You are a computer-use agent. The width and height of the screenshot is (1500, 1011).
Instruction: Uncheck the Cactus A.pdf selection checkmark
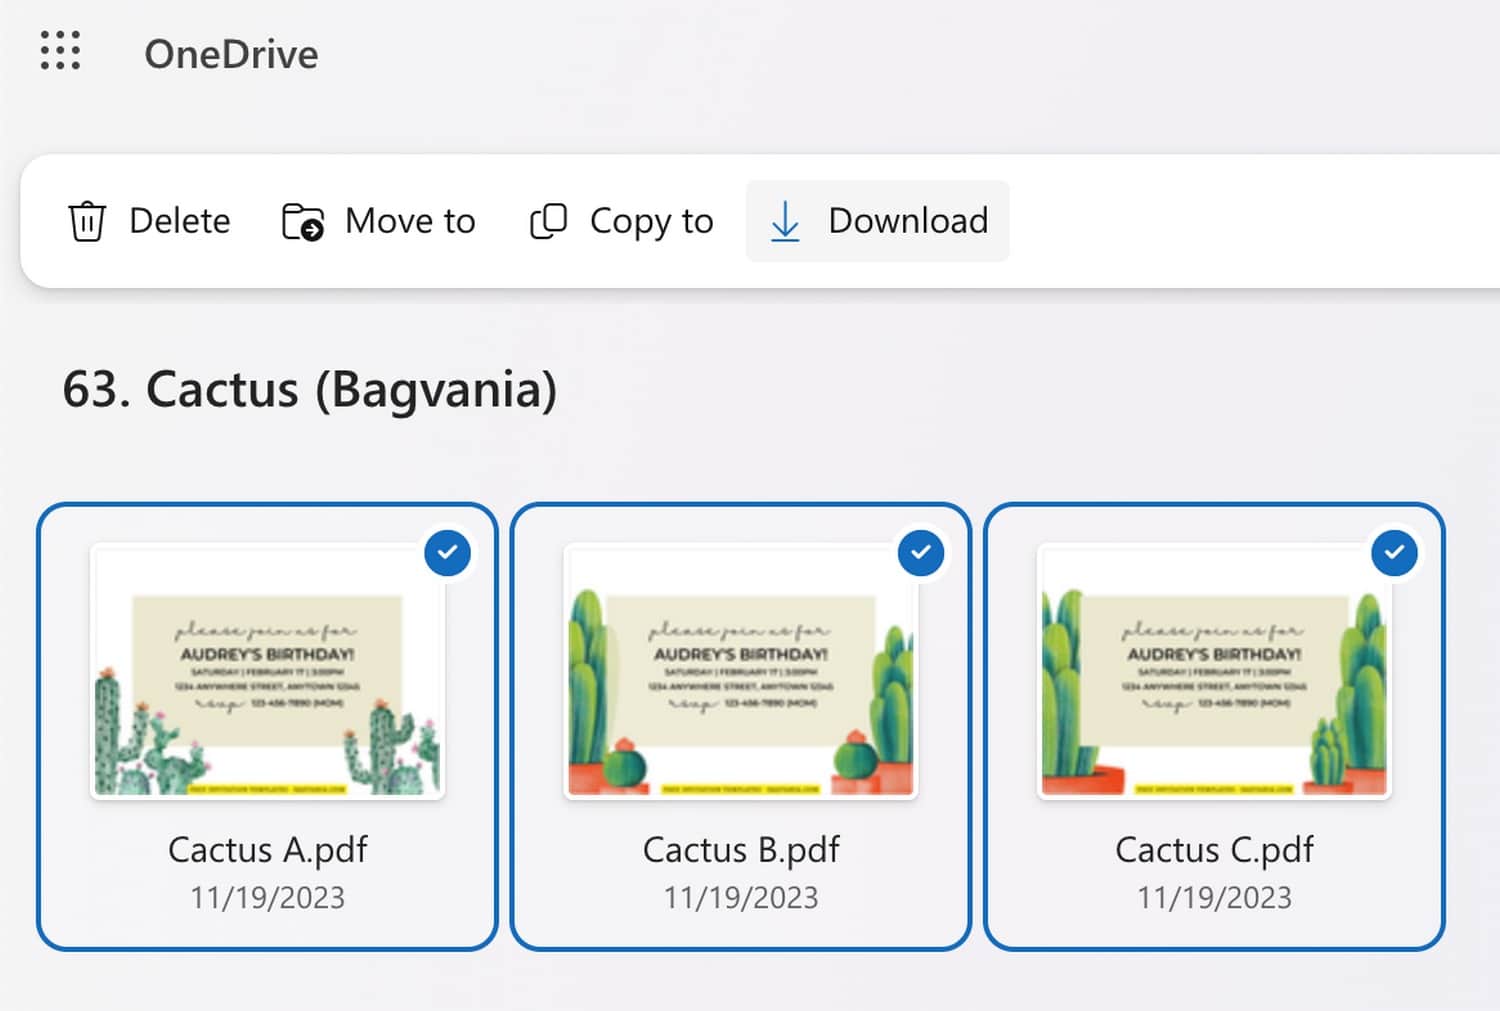click(x=447, y=552)
